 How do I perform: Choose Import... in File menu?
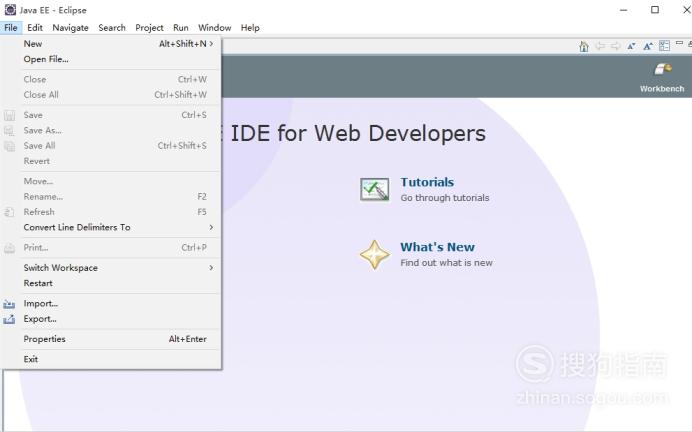click(111, 304)
